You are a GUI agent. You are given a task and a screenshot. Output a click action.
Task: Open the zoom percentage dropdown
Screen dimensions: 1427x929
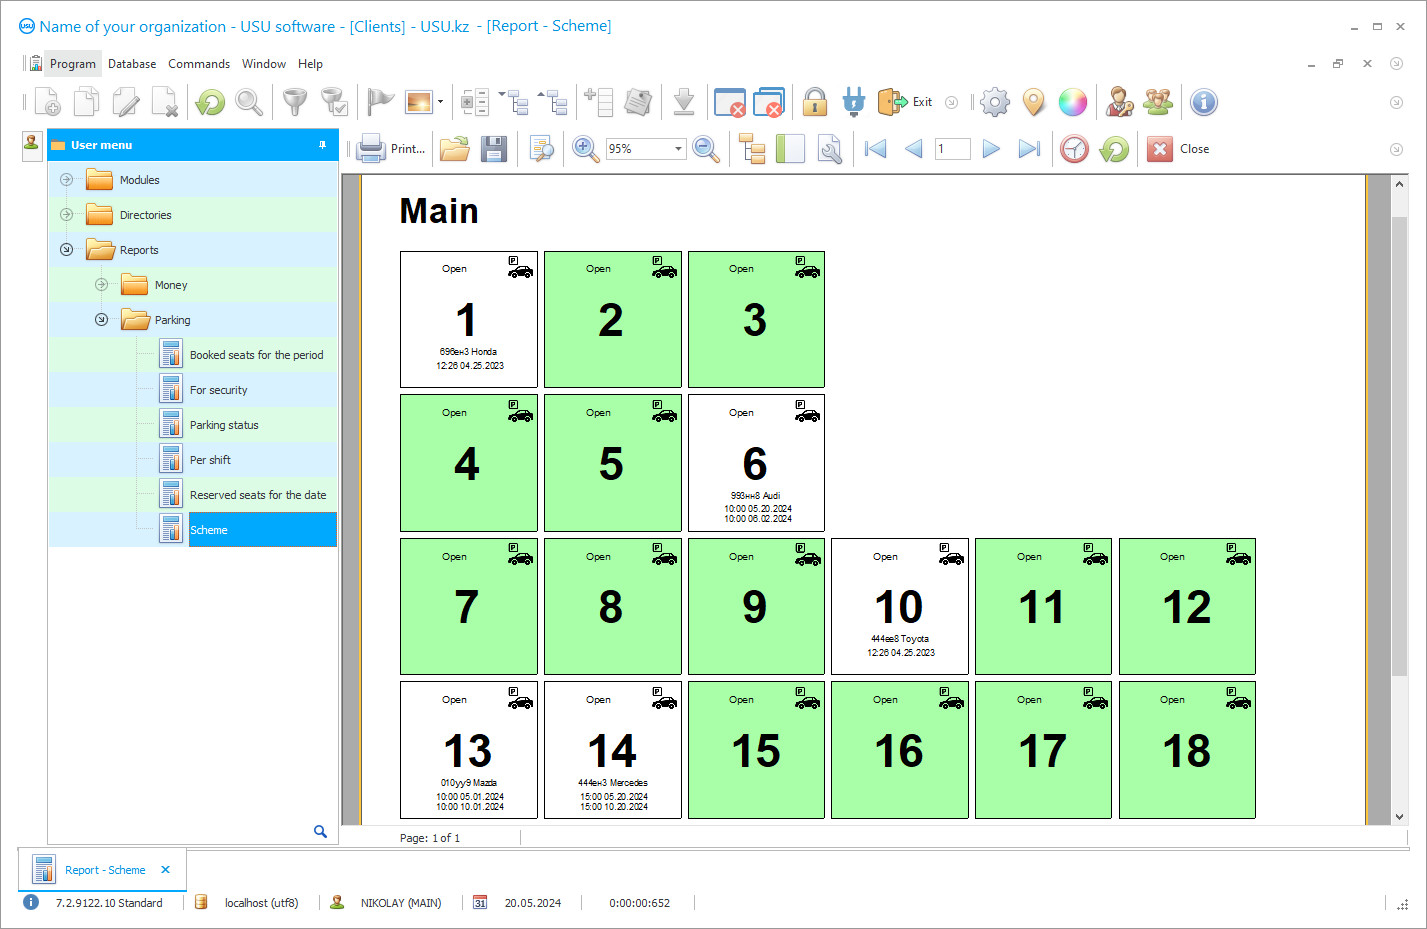678,149
